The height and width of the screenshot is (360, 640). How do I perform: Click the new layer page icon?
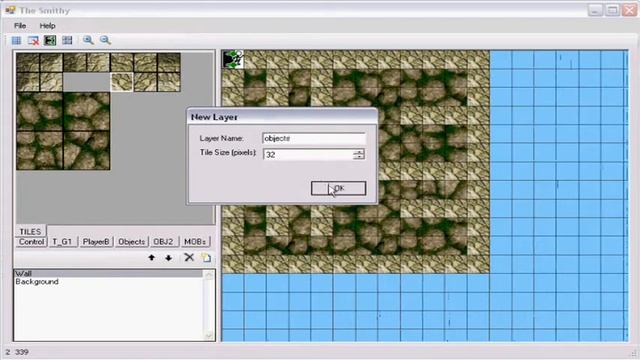pyautogui.click(x=206, y=257)
